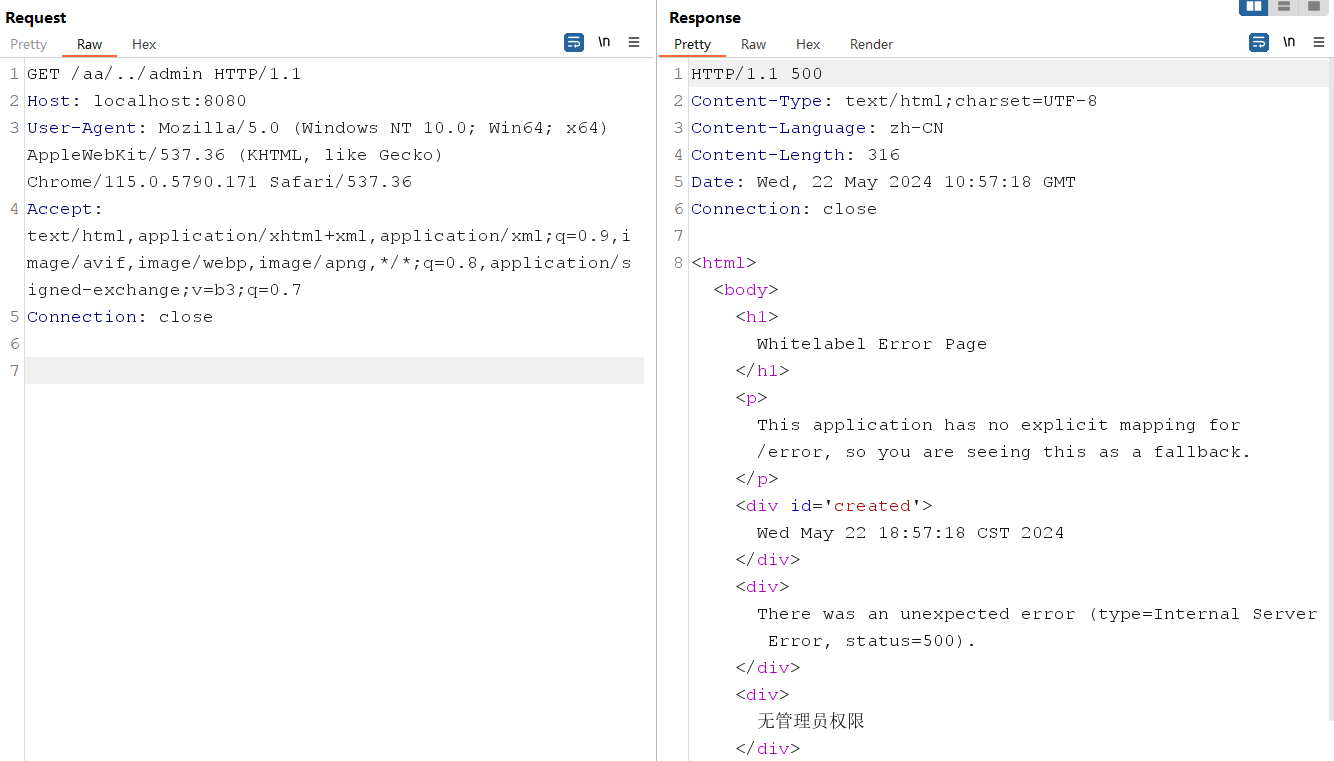Click the Response pane vertical scrollbar
Image resolution: width=1334 pixels, height=761 pixels.
[x=1330, y=390]
